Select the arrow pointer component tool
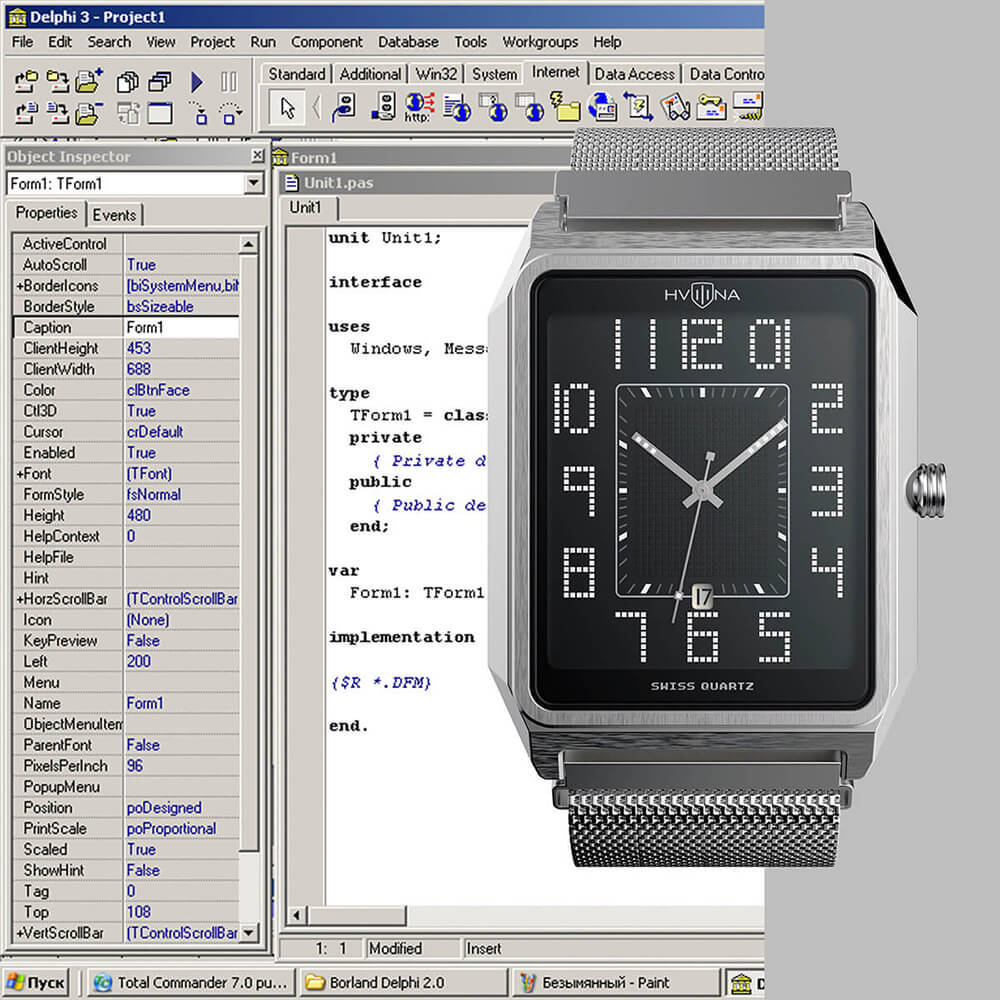Image resolution: width=1000 pixels, height=1000 pixels. coord(288,108)
